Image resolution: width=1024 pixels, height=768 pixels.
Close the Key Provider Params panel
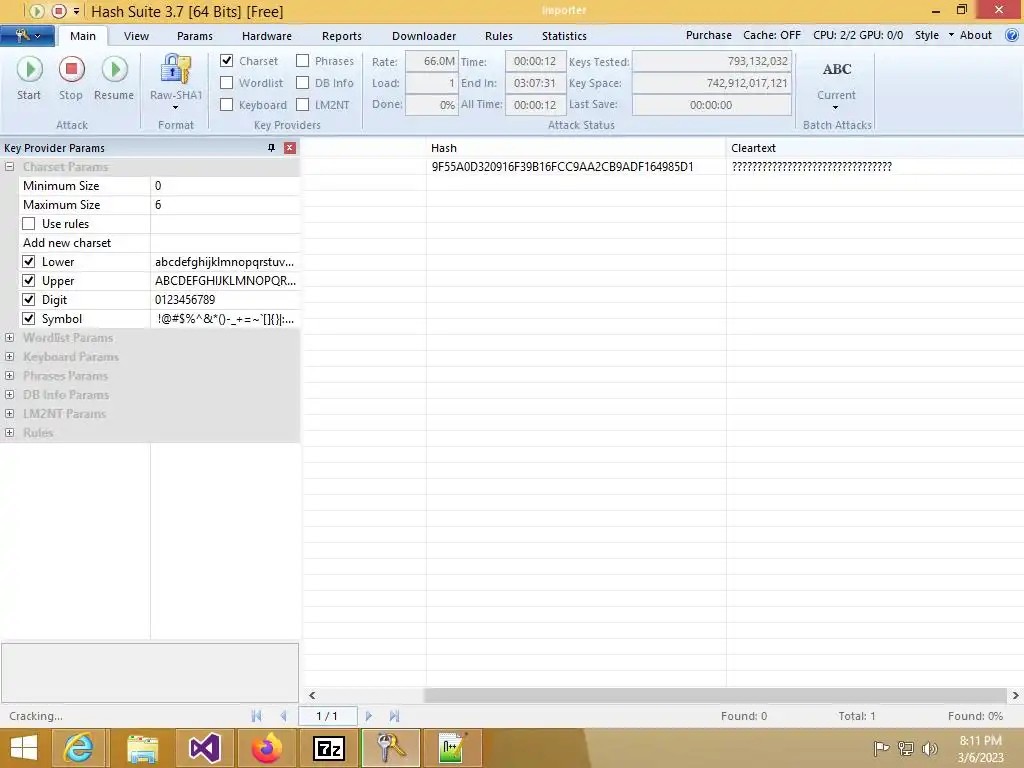[x=290, y=148]
